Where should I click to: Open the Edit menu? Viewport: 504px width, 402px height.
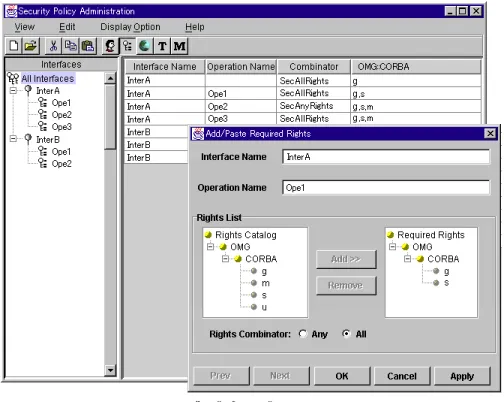67,27
